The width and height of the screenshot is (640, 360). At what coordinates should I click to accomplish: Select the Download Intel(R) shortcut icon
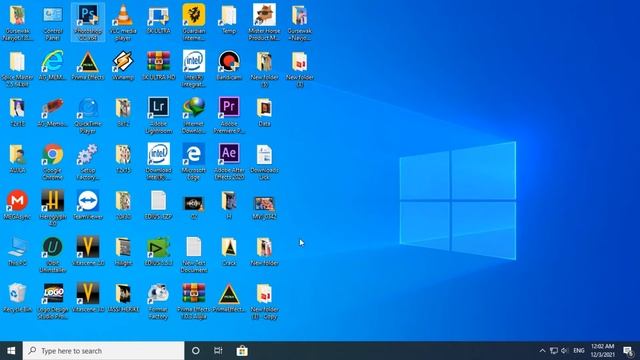click(158, 162)
